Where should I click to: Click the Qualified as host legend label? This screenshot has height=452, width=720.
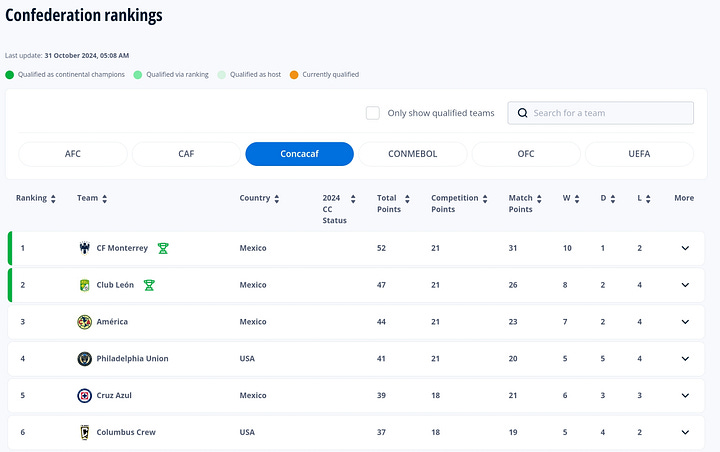pyautogui.click(x=255, y=74)
